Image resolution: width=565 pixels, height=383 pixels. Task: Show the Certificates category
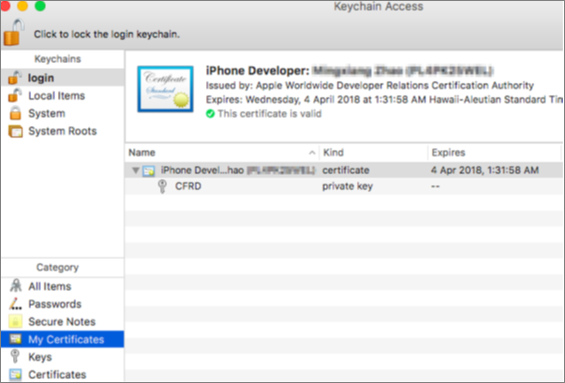[x=63, y=375]
